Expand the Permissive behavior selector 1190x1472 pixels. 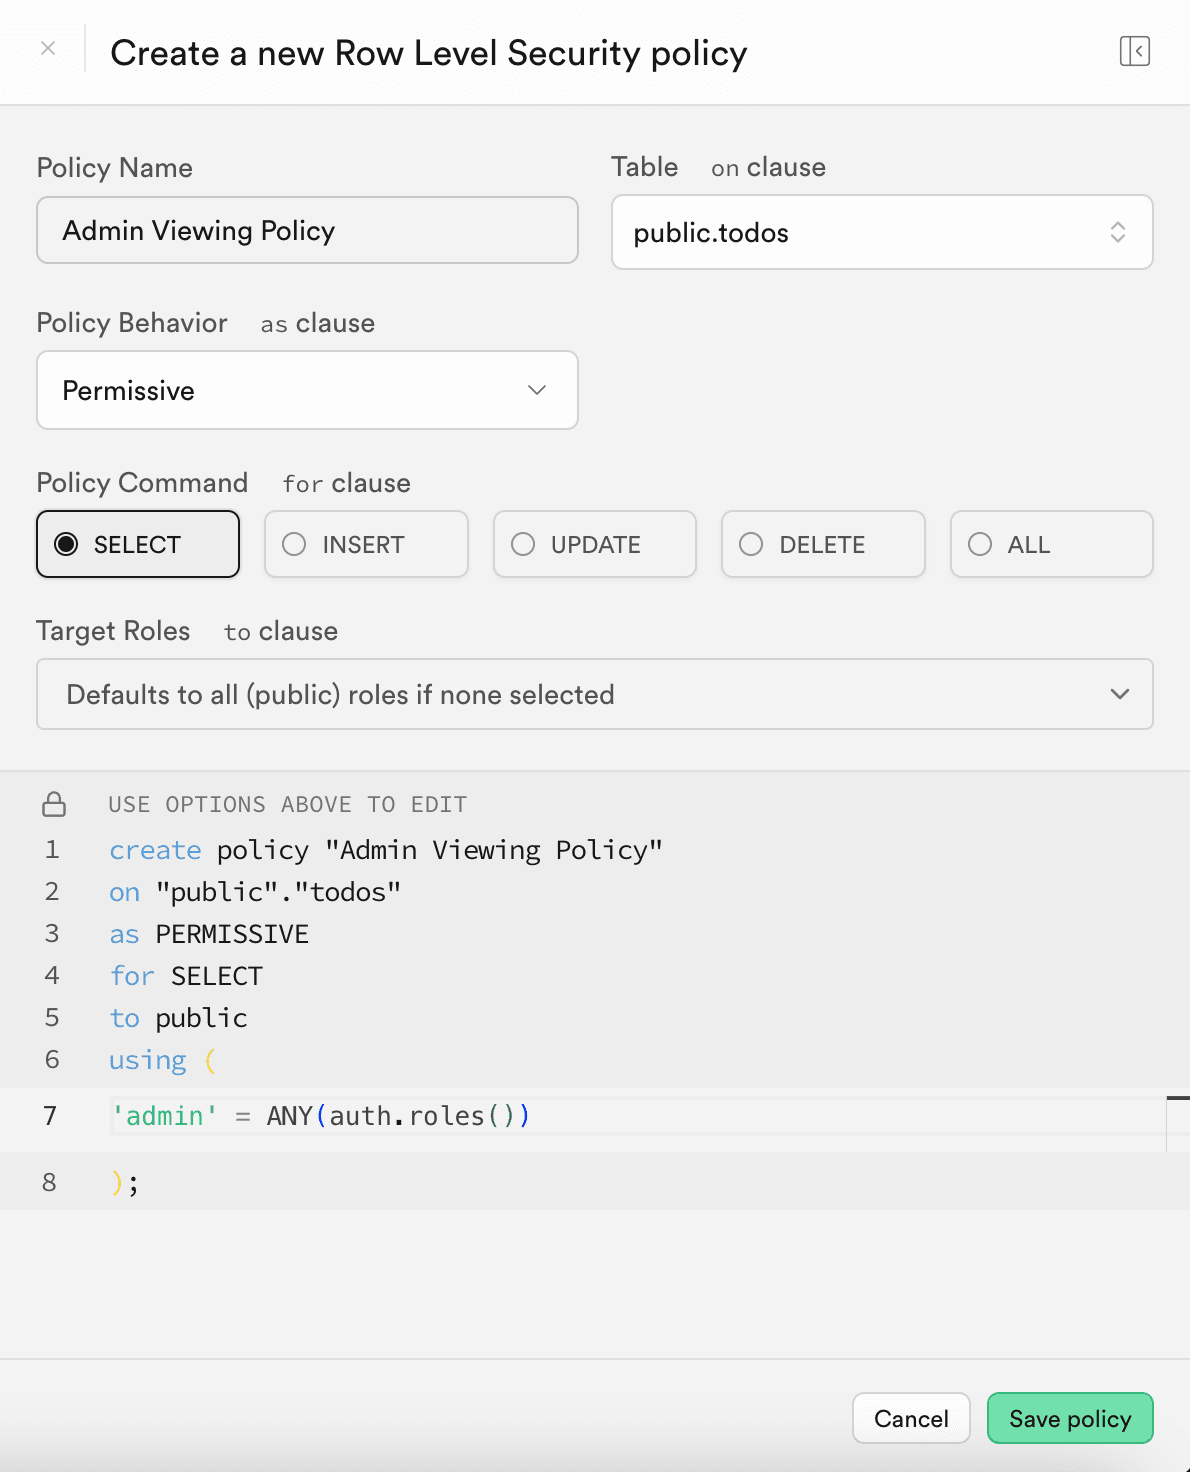click(307, 390)
